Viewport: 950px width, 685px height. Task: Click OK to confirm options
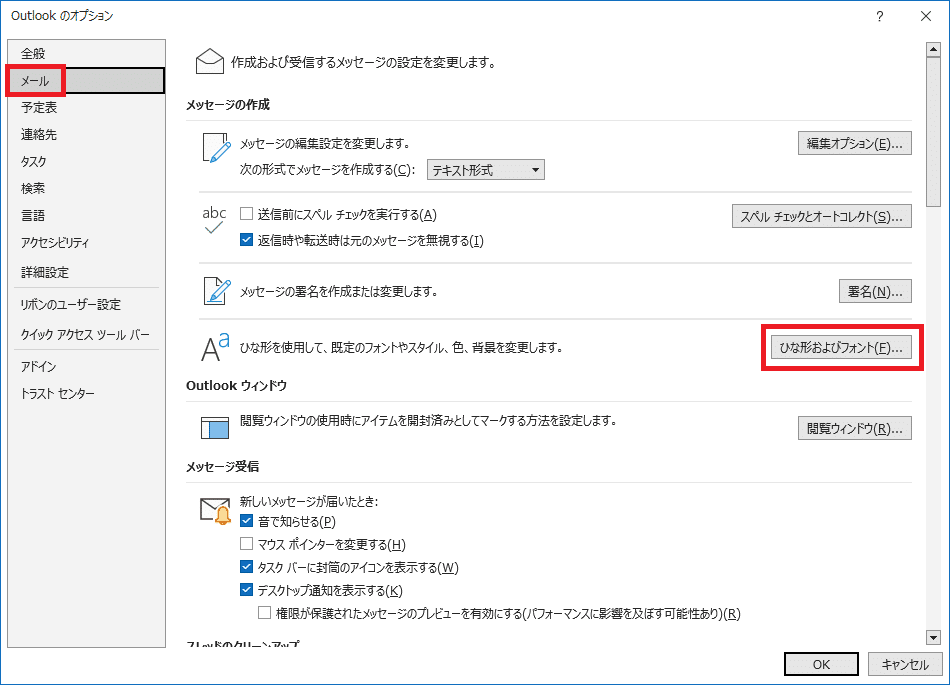point(821,664)
